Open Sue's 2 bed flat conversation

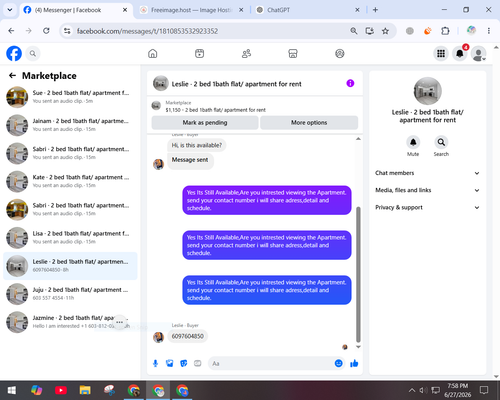tap(70, 97)
